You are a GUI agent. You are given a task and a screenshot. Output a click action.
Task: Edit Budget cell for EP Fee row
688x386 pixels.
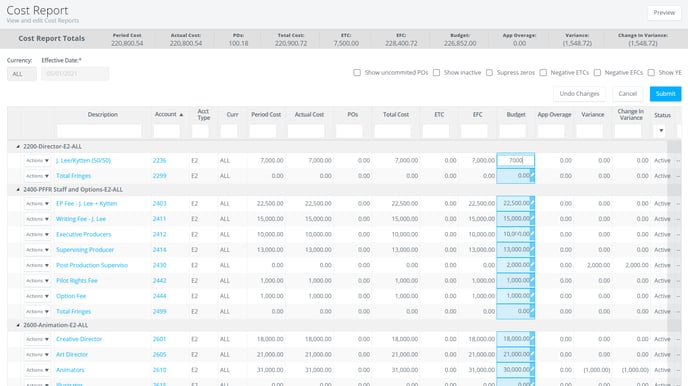tap(516, 204)
